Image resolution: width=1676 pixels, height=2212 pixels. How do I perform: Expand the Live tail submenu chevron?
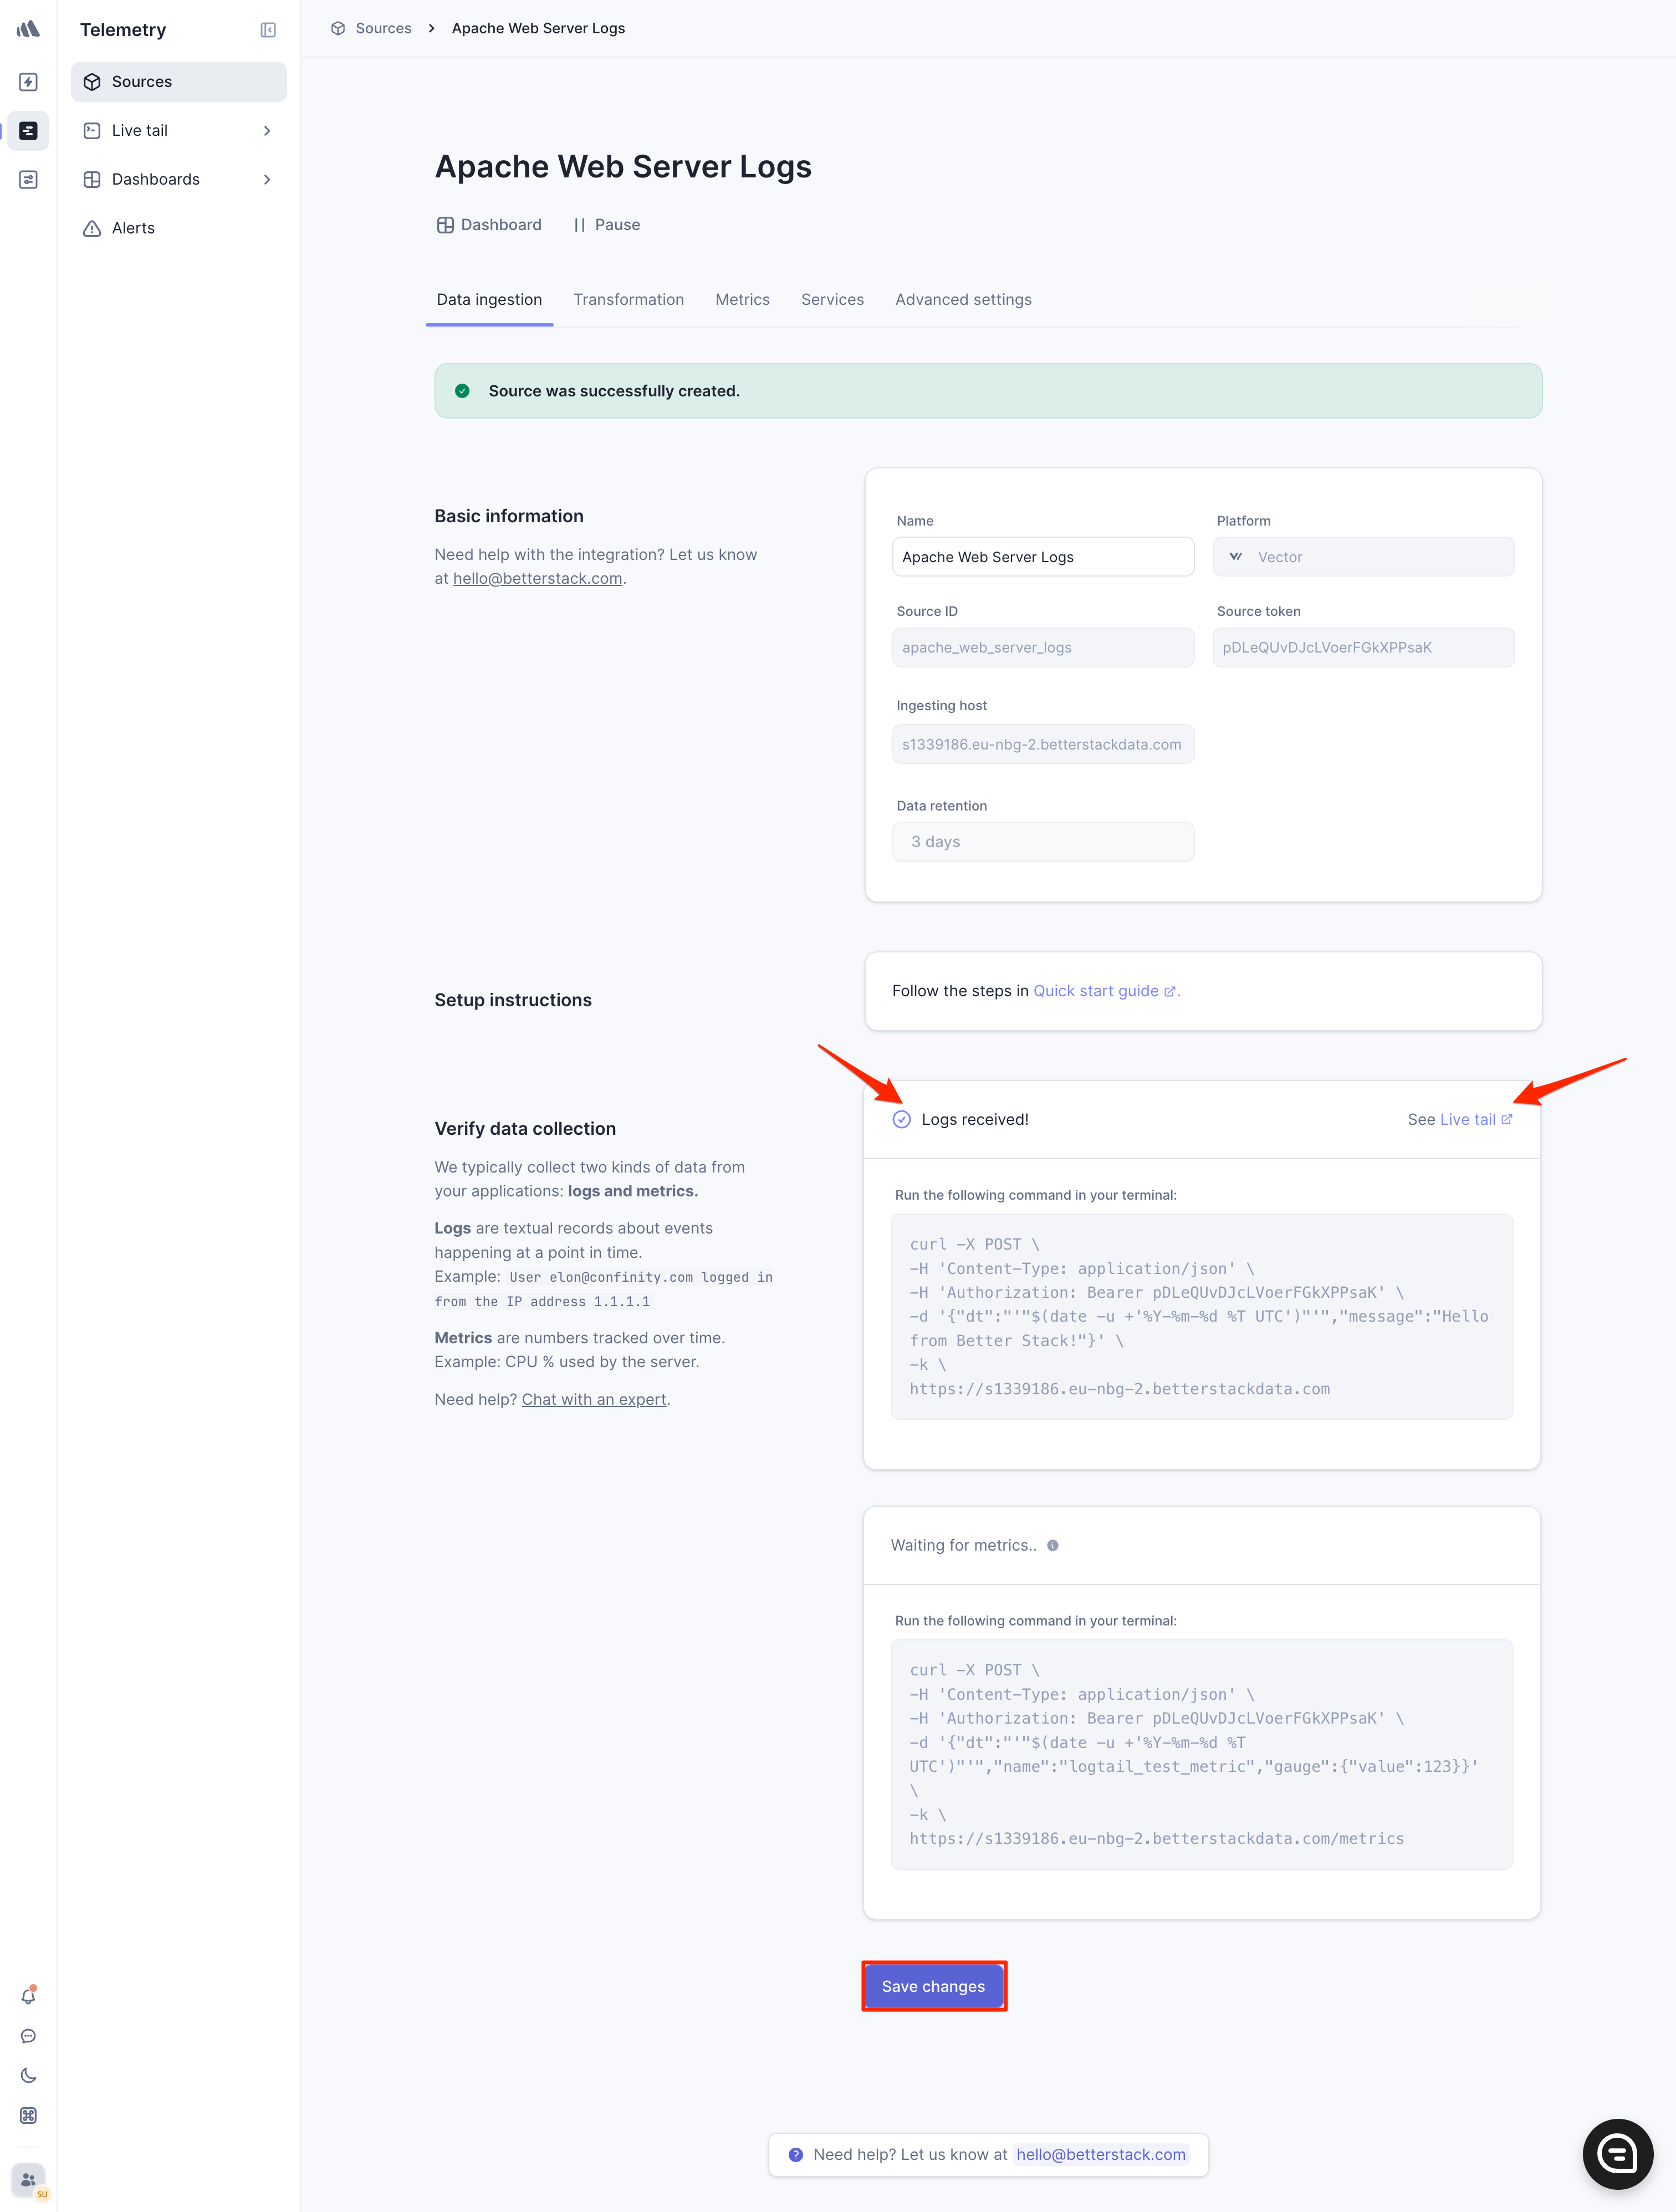click(267, 131)
